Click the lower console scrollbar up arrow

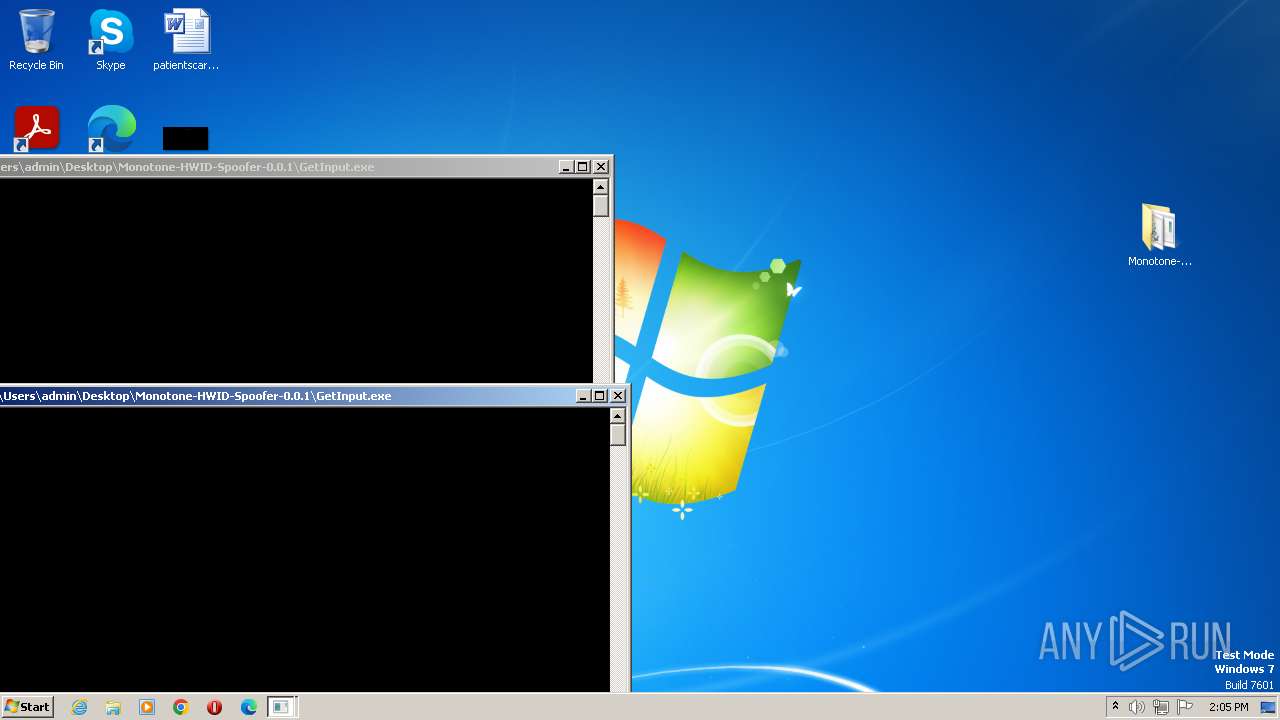pyautogui.click(x=618, y=416)
